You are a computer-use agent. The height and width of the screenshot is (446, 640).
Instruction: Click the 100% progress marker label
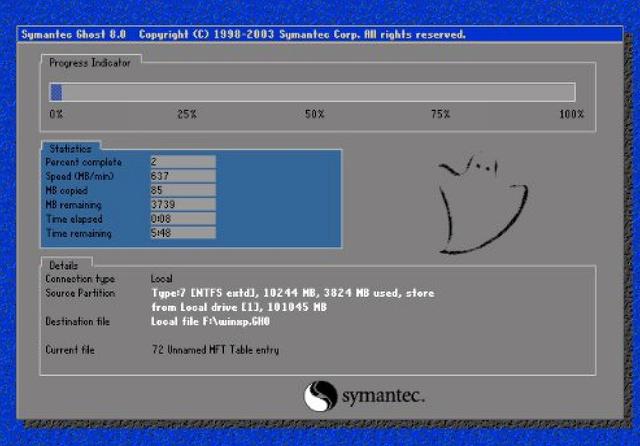[571, 115]
